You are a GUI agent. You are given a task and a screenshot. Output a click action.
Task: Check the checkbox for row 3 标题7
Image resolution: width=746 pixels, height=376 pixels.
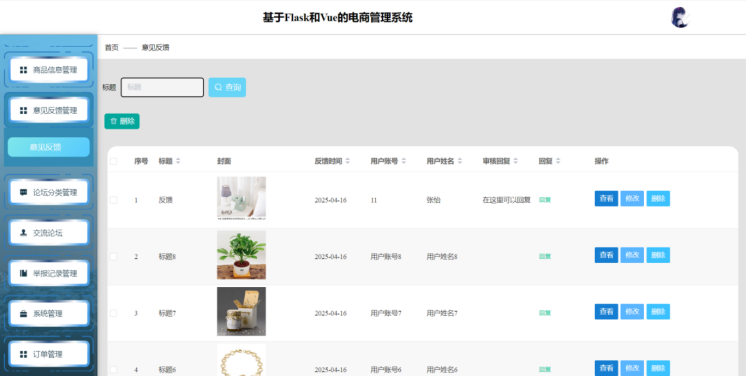(x=113, y=313)
